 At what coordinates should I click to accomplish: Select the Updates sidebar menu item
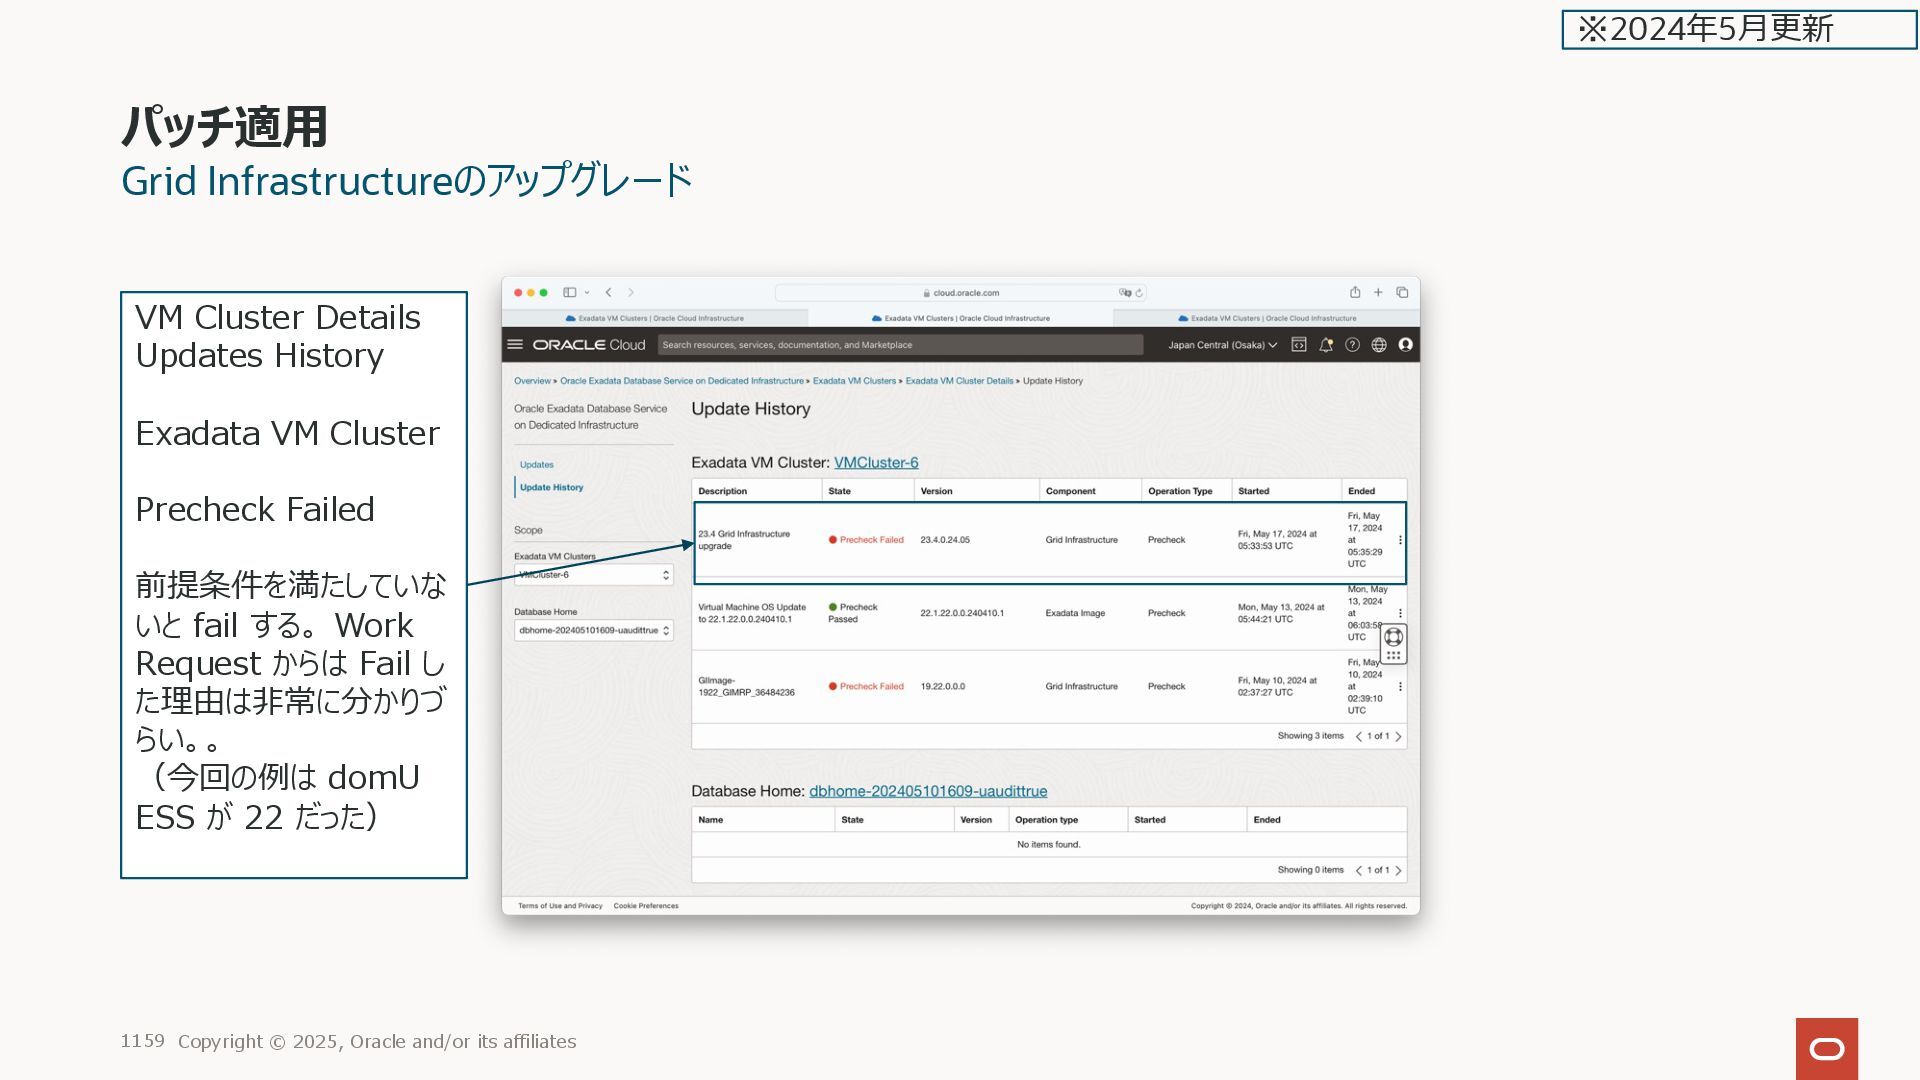coord(537,464)
